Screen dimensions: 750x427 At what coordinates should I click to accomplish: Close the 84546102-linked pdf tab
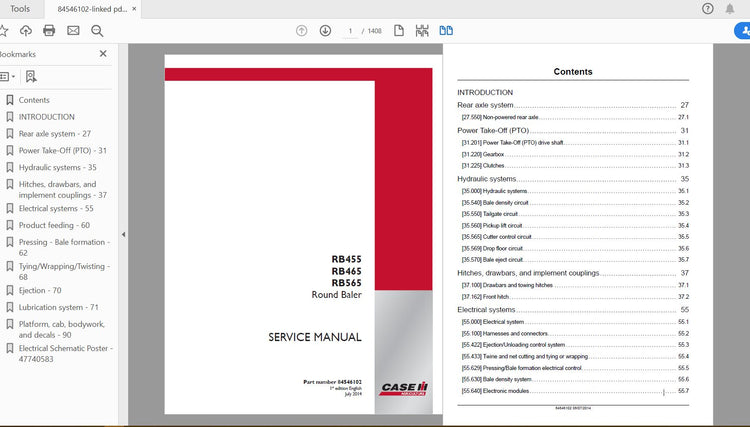point(134,9)
